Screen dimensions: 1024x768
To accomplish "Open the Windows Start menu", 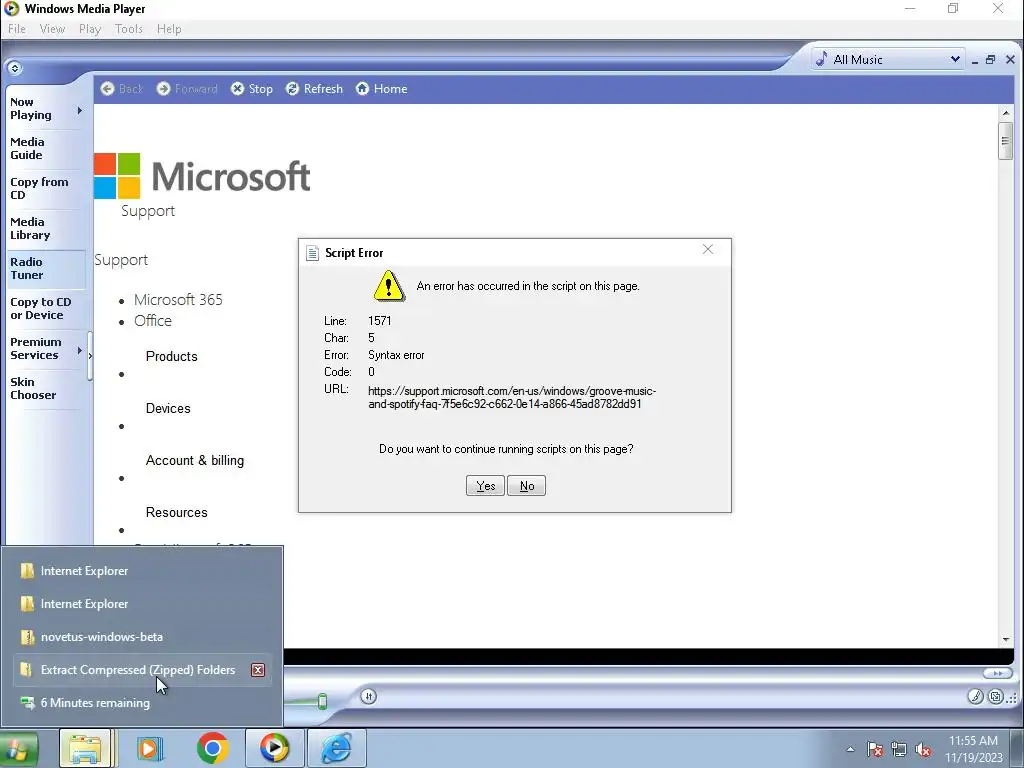I will click(18, 748).
